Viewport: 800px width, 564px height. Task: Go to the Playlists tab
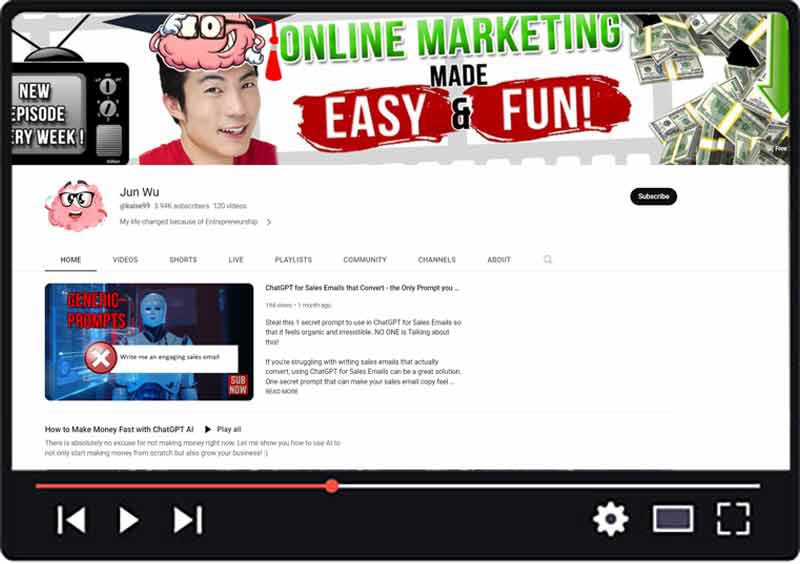pyautogui.click(x=293, y=260)
